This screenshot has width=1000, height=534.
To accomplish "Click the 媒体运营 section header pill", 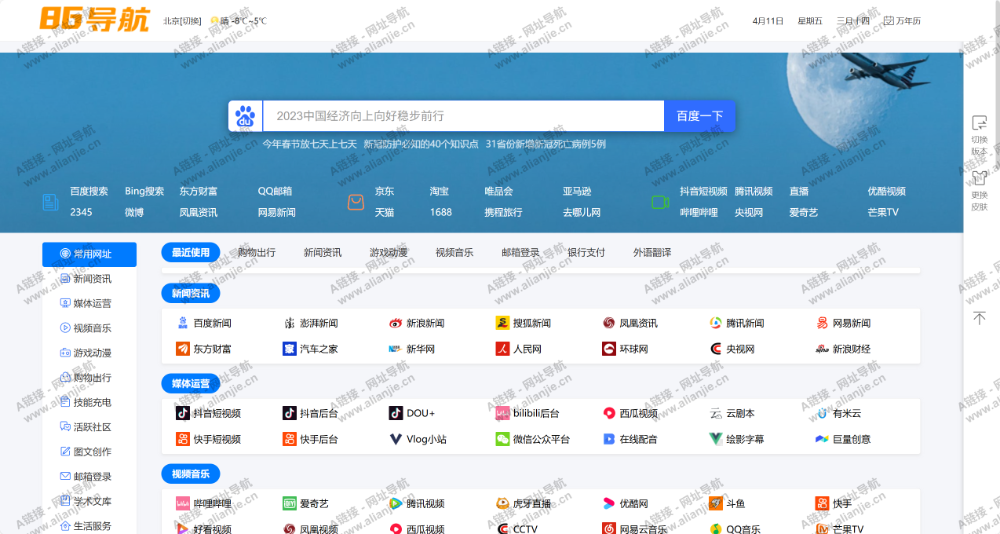I will click(x=191, y=383).
